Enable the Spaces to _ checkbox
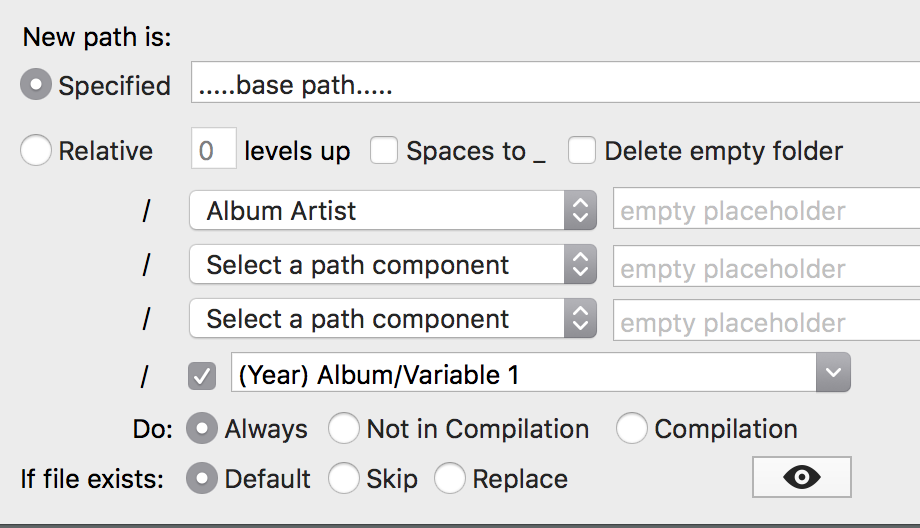The width and height of the screenshot is (920, 528). pos(384,151)
